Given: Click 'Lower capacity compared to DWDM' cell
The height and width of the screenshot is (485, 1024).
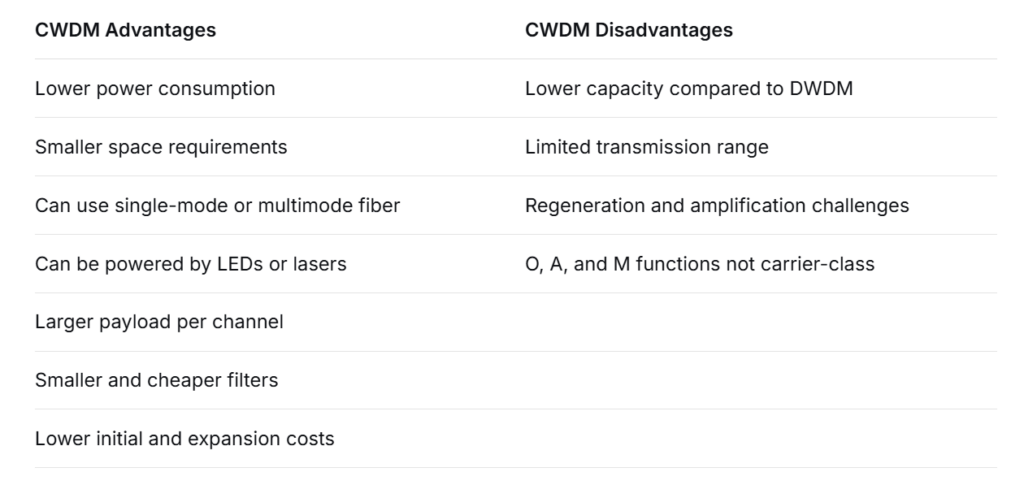Looking at the screenshot, I should click(688, 88).
